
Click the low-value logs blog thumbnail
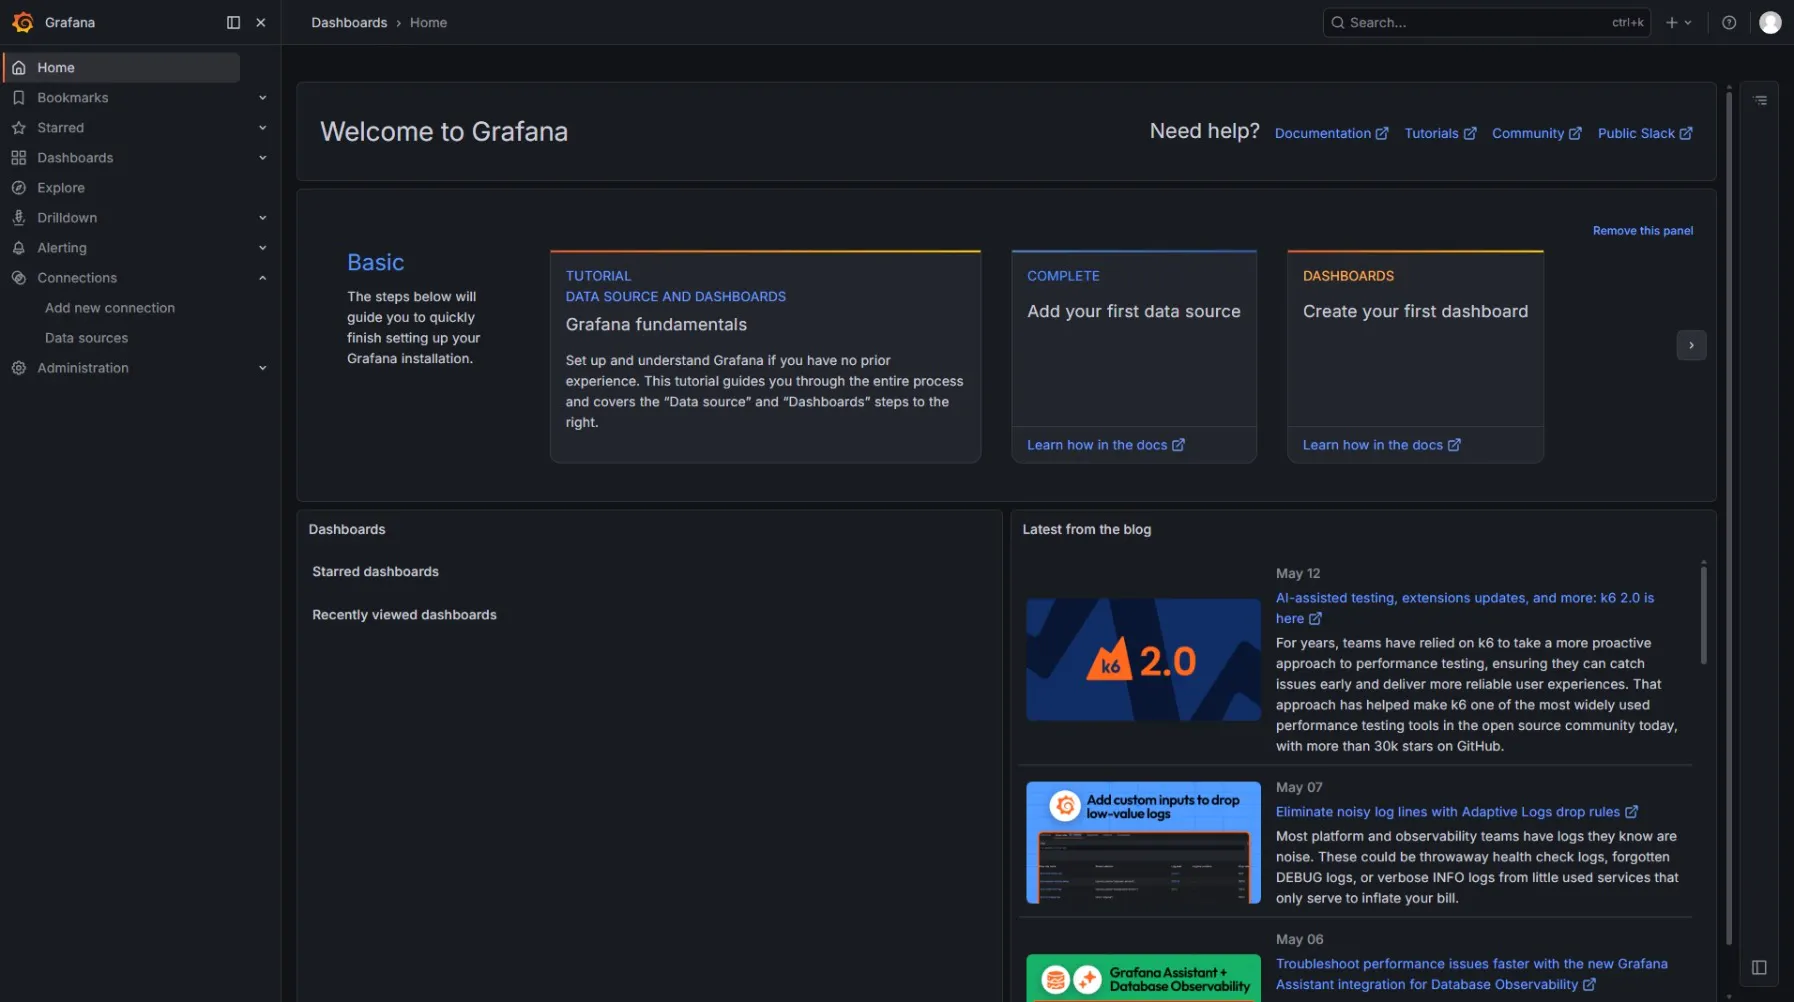[1143, 843]
